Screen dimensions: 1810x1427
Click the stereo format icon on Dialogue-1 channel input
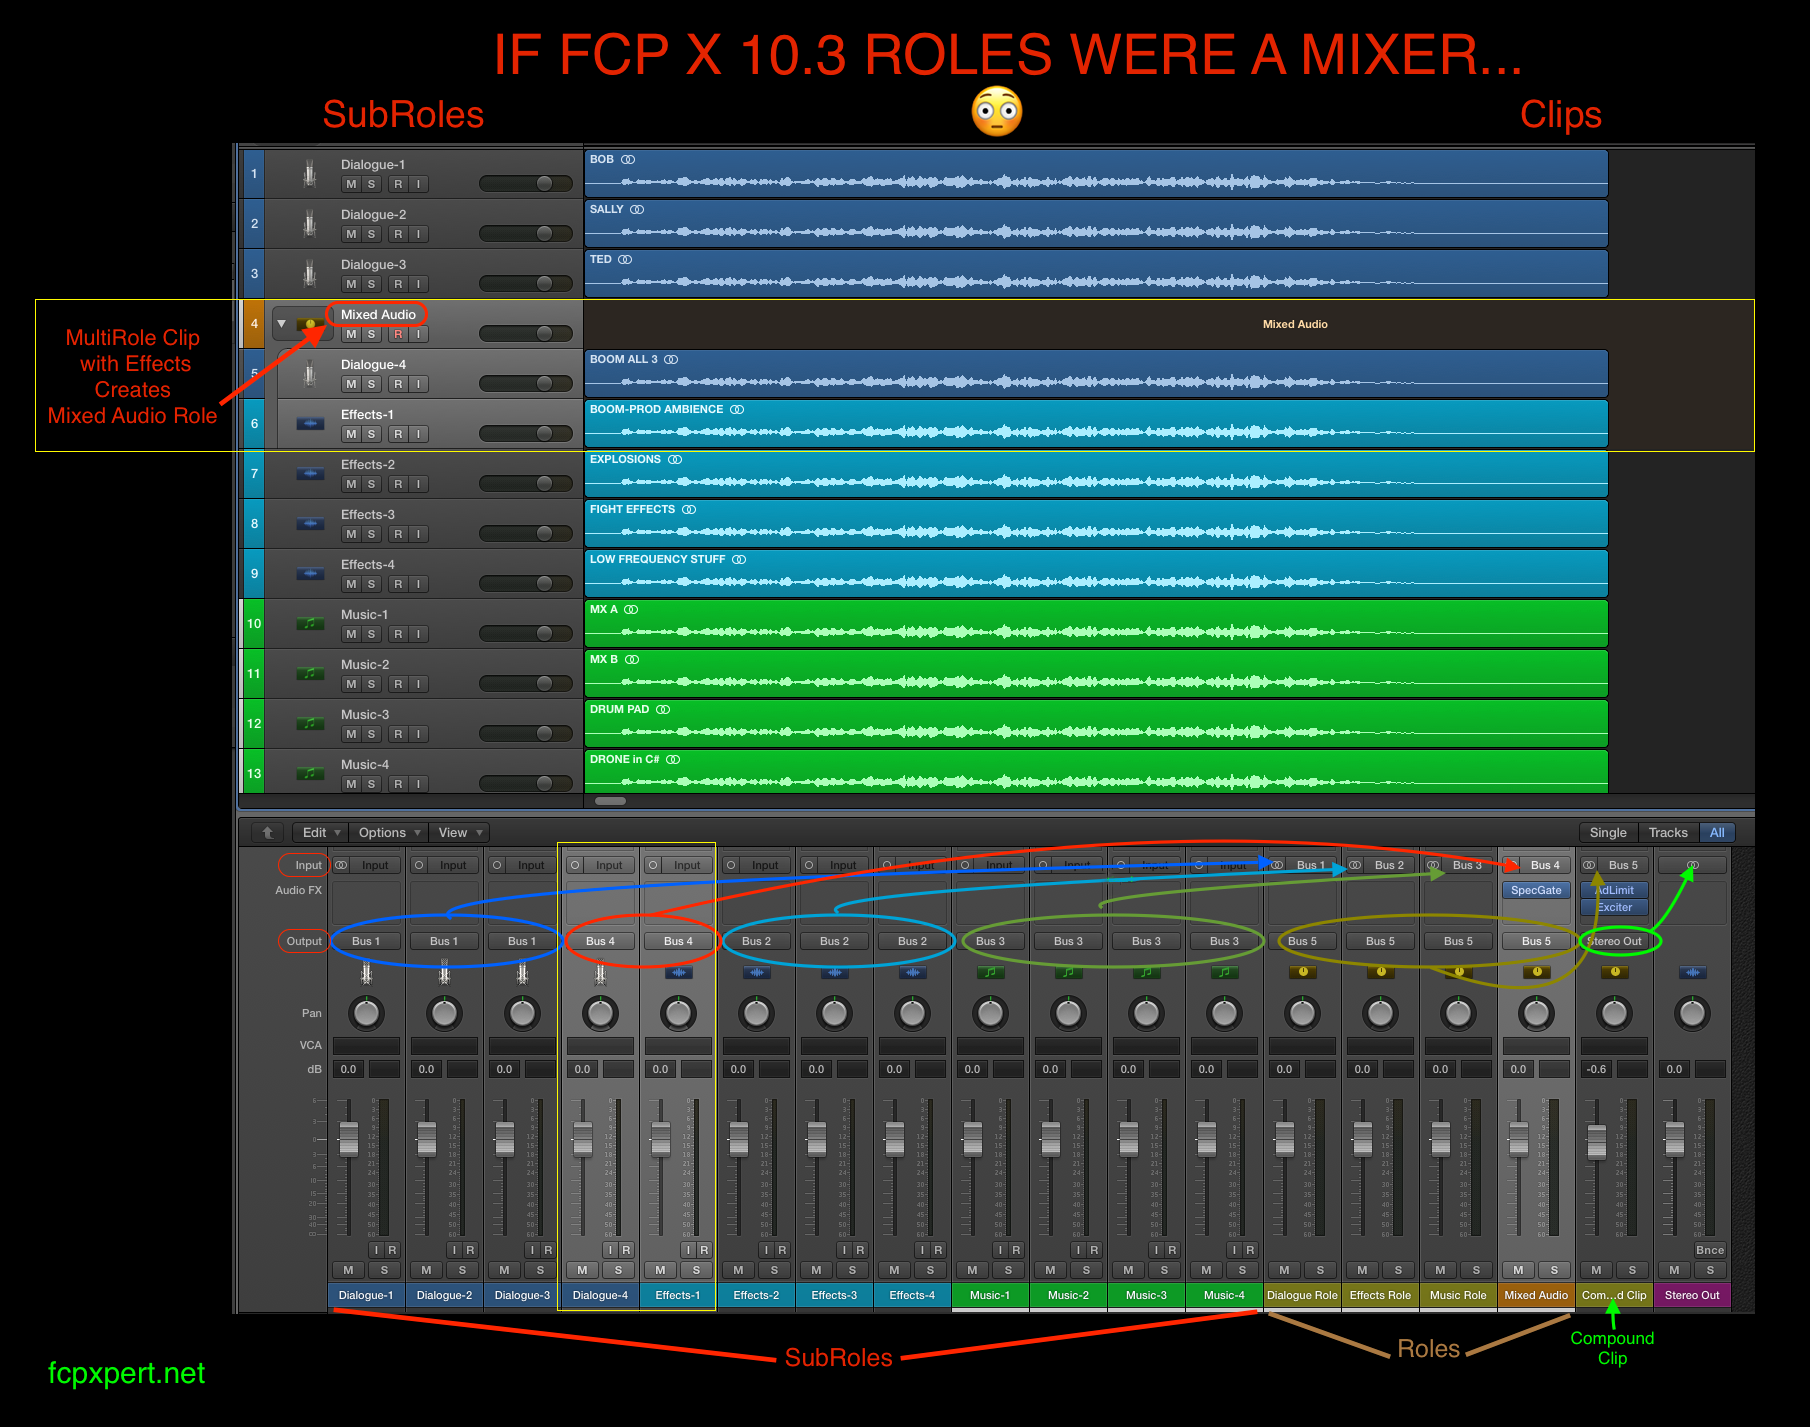(x=341, y=865)
